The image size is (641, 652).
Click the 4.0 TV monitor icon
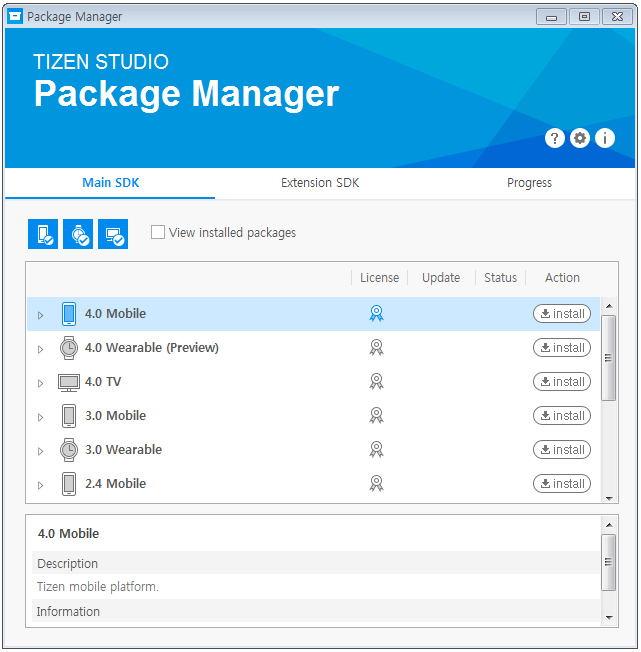(69, 383)
